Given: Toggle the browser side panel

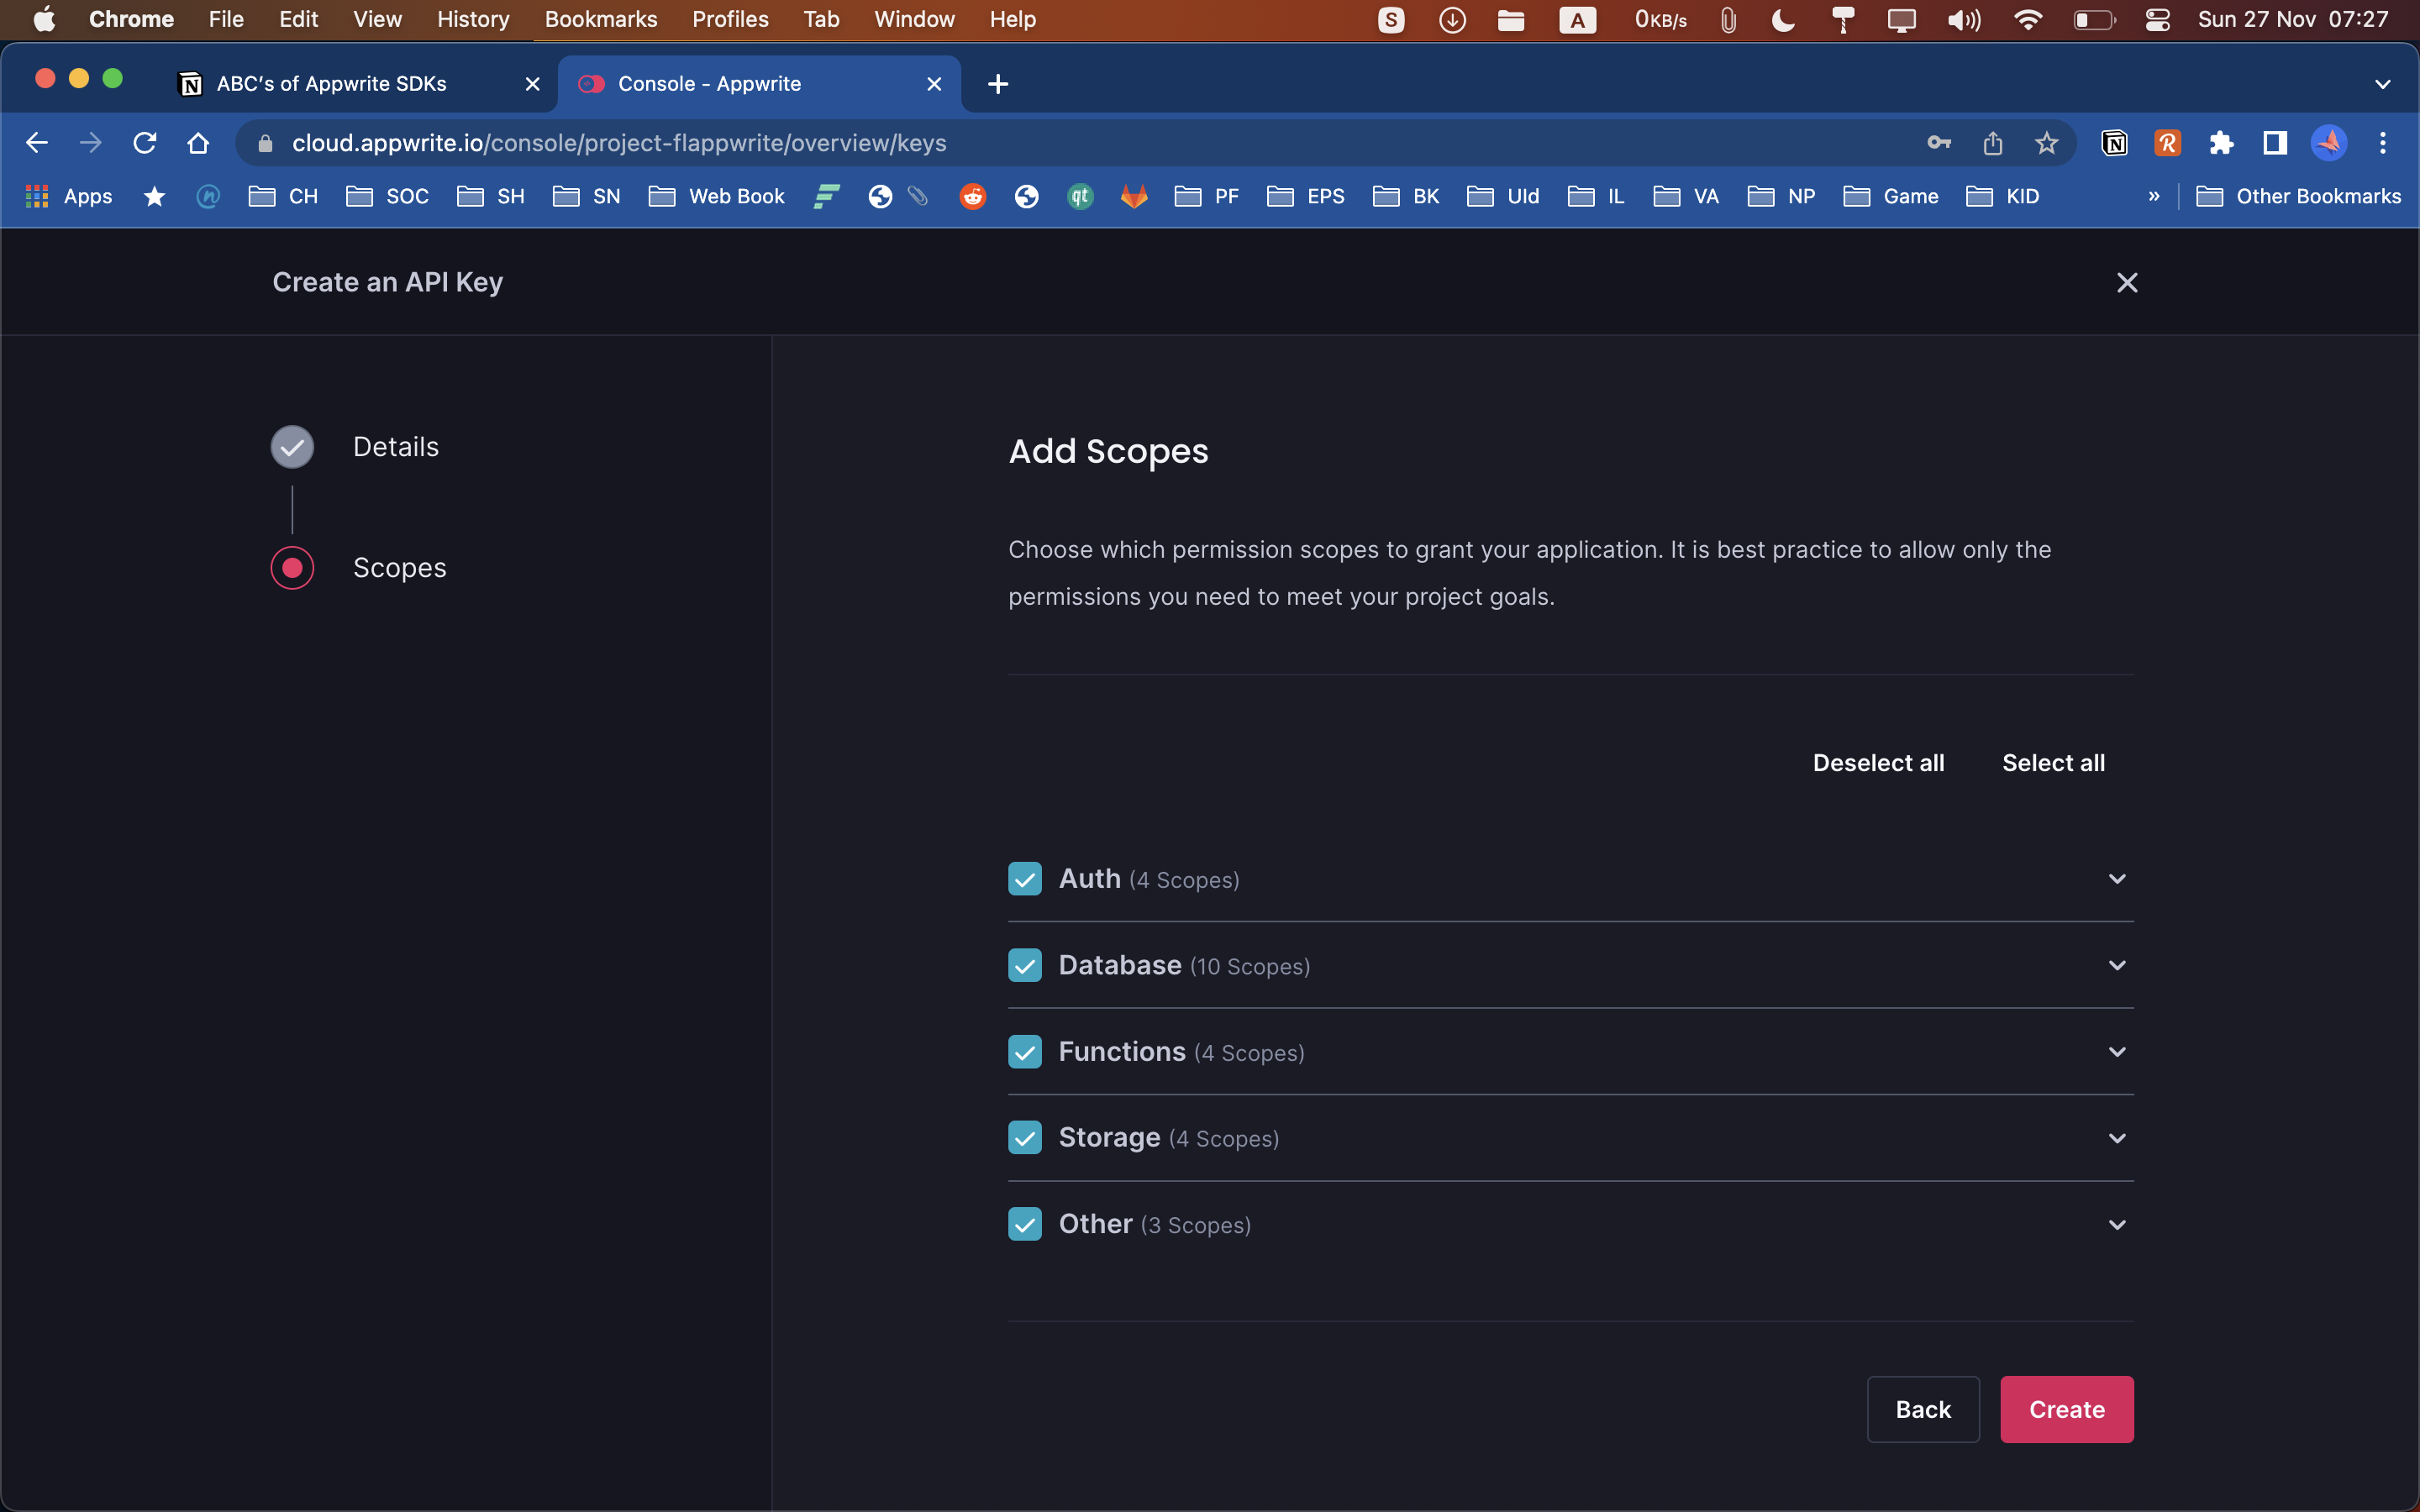Looking at the screenshot, I should point(2275,143).
